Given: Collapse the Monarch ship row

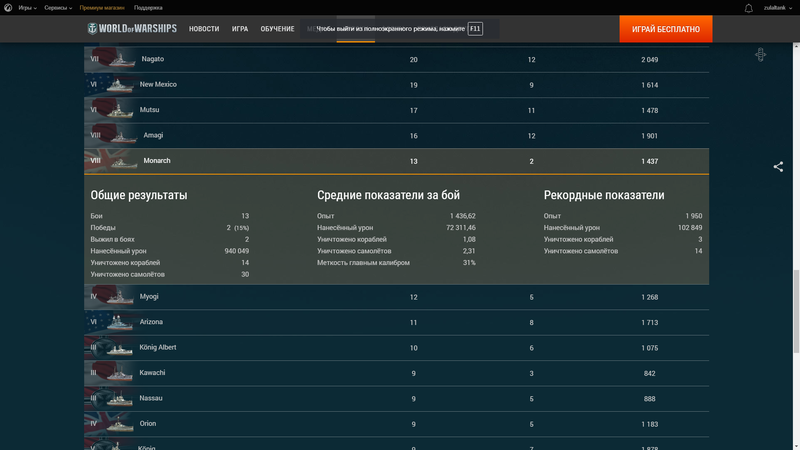Looking at the screenshot, I should [x=396, y=161].
